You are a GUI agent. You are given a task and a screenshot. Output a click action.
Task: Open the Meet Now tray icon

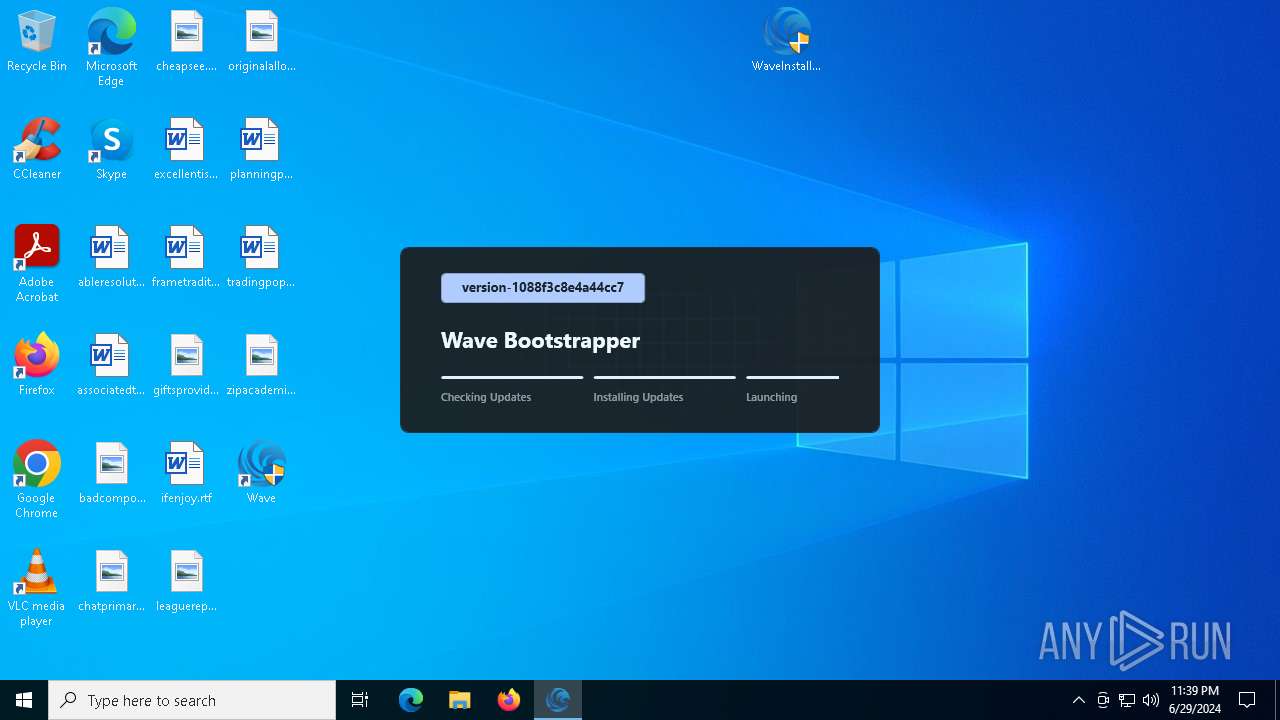(x=1103, y=700)
